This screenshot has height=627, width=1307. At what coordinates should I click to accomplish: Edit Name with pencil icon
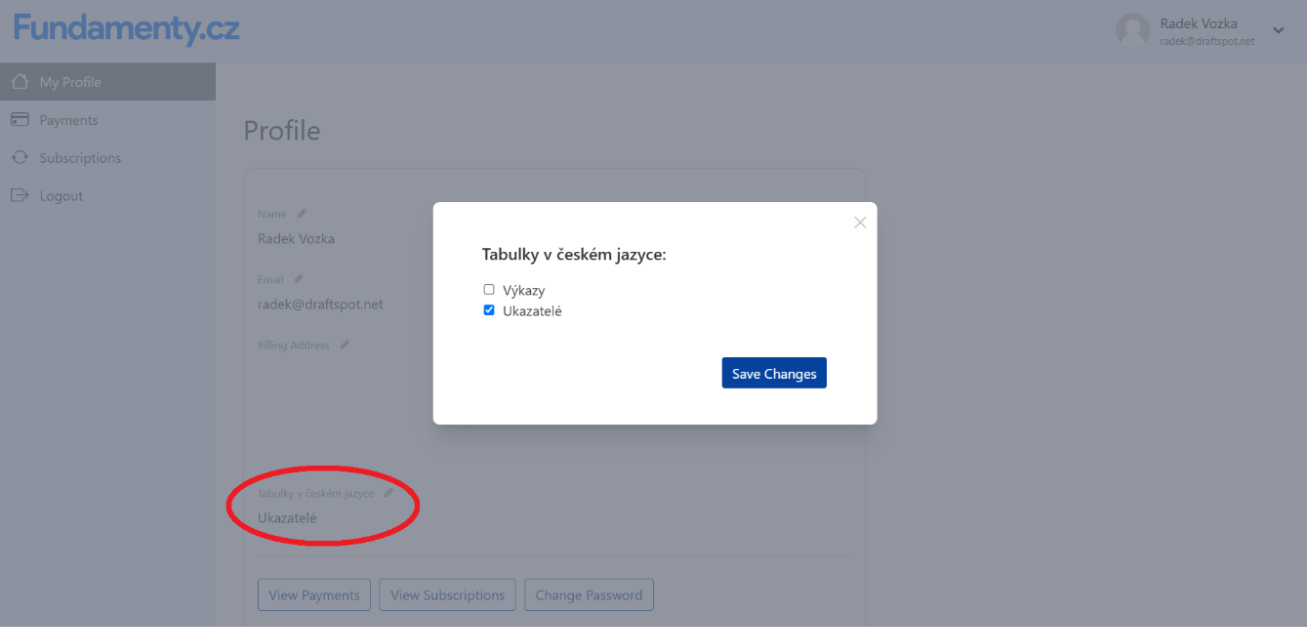pos(302,213)
